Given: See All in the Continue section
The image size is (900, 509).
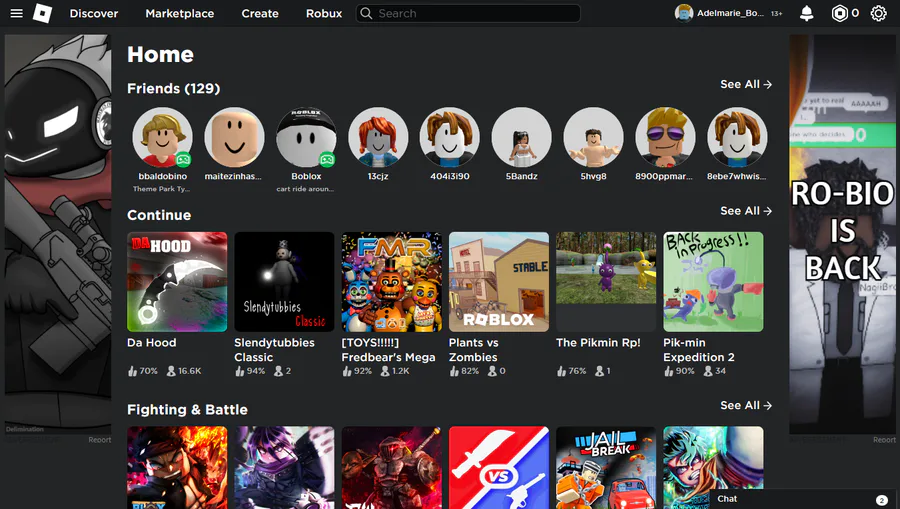Looking at the screenshot, I should click(746, 211).
